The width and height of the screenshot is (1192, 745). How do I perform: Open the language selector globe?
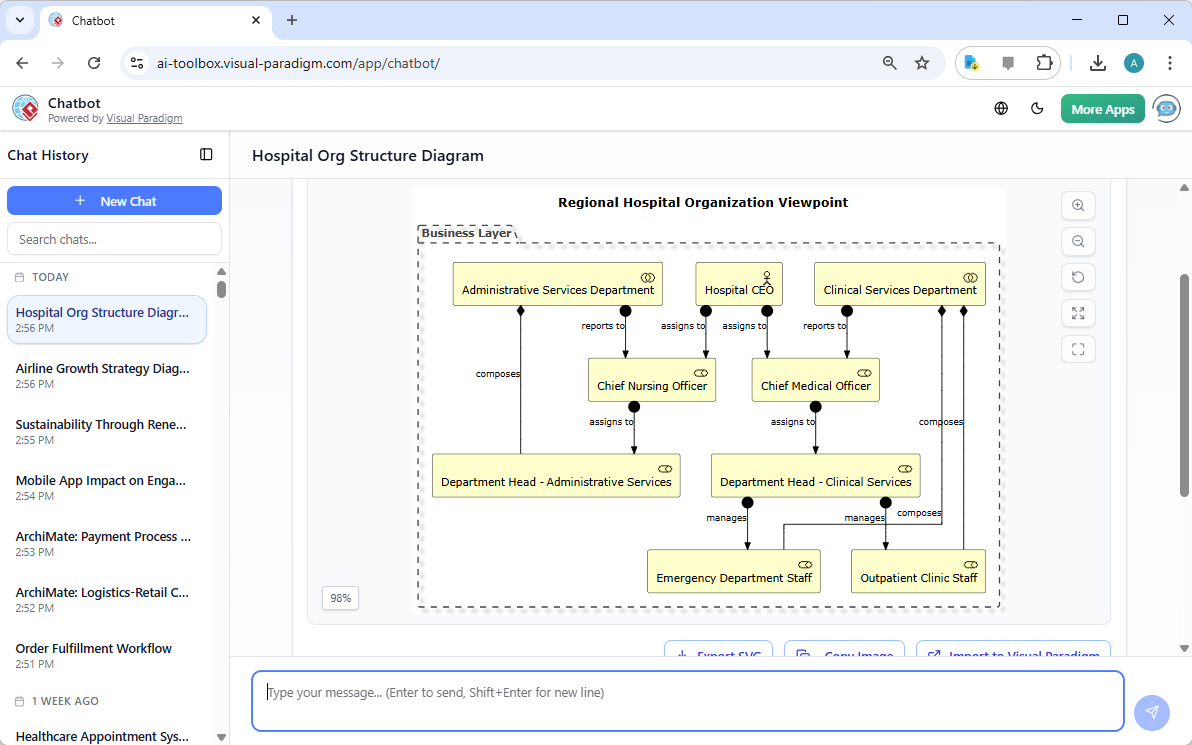coord(1001,108)
